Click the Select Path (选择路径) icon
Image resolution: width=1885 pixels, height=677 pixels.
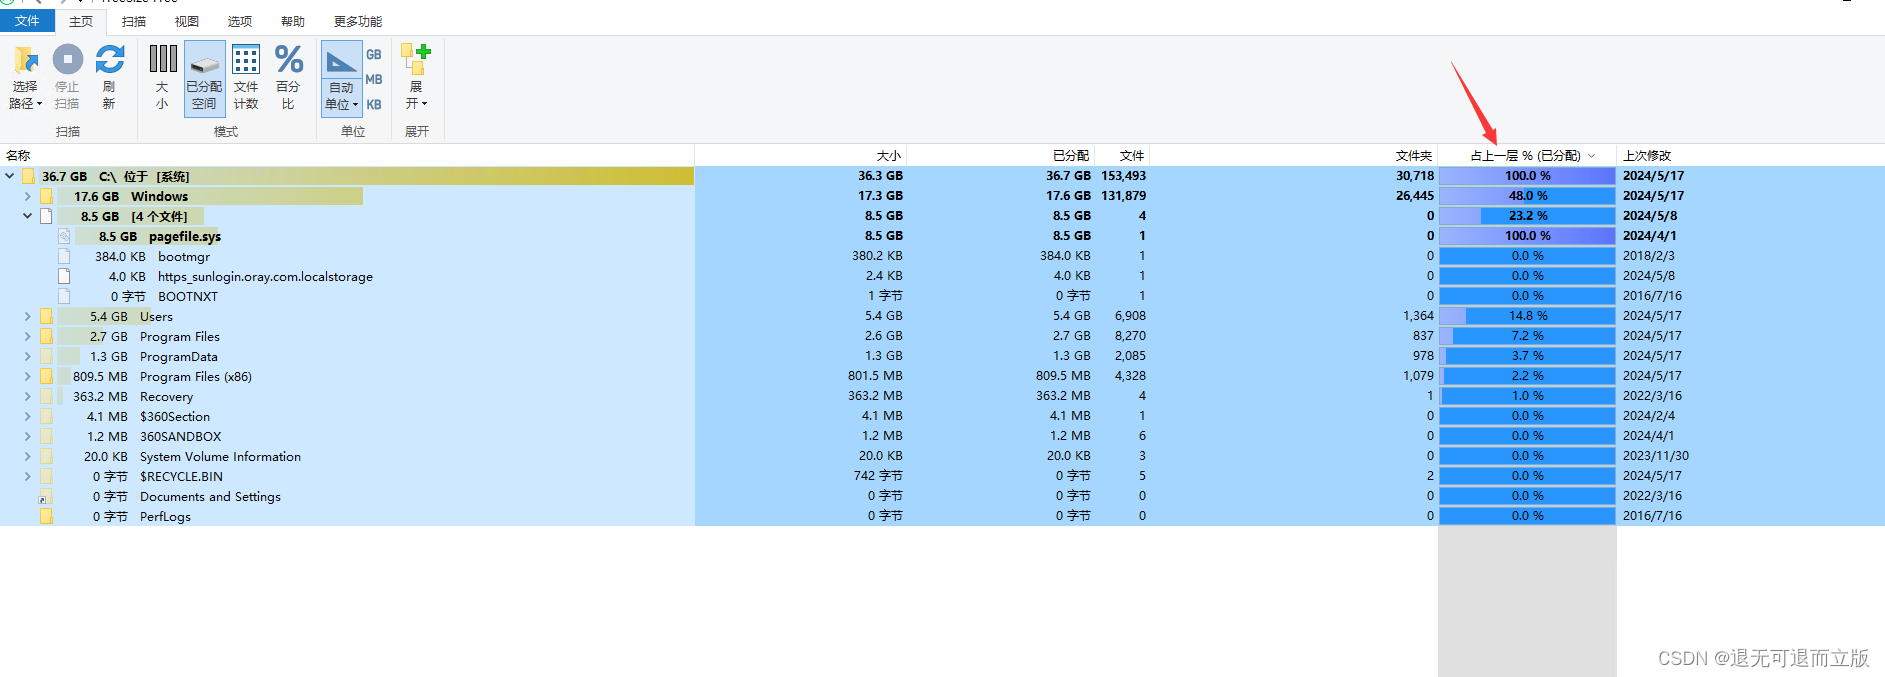25,62
